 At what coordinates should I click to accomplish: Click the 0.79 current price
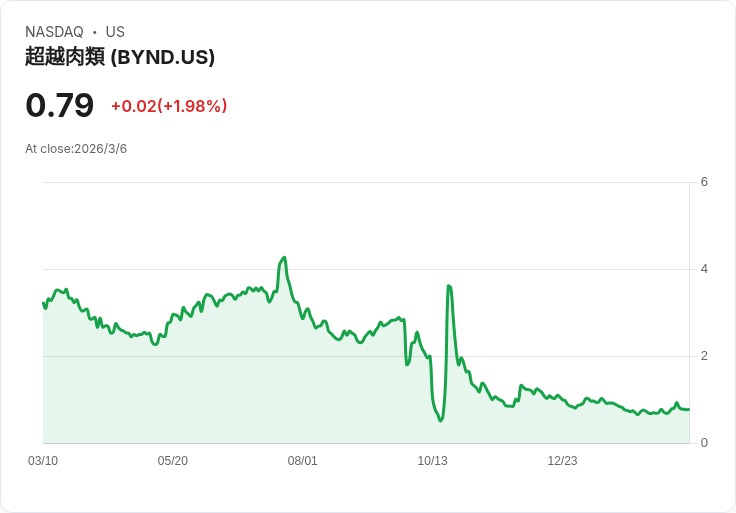60,105
